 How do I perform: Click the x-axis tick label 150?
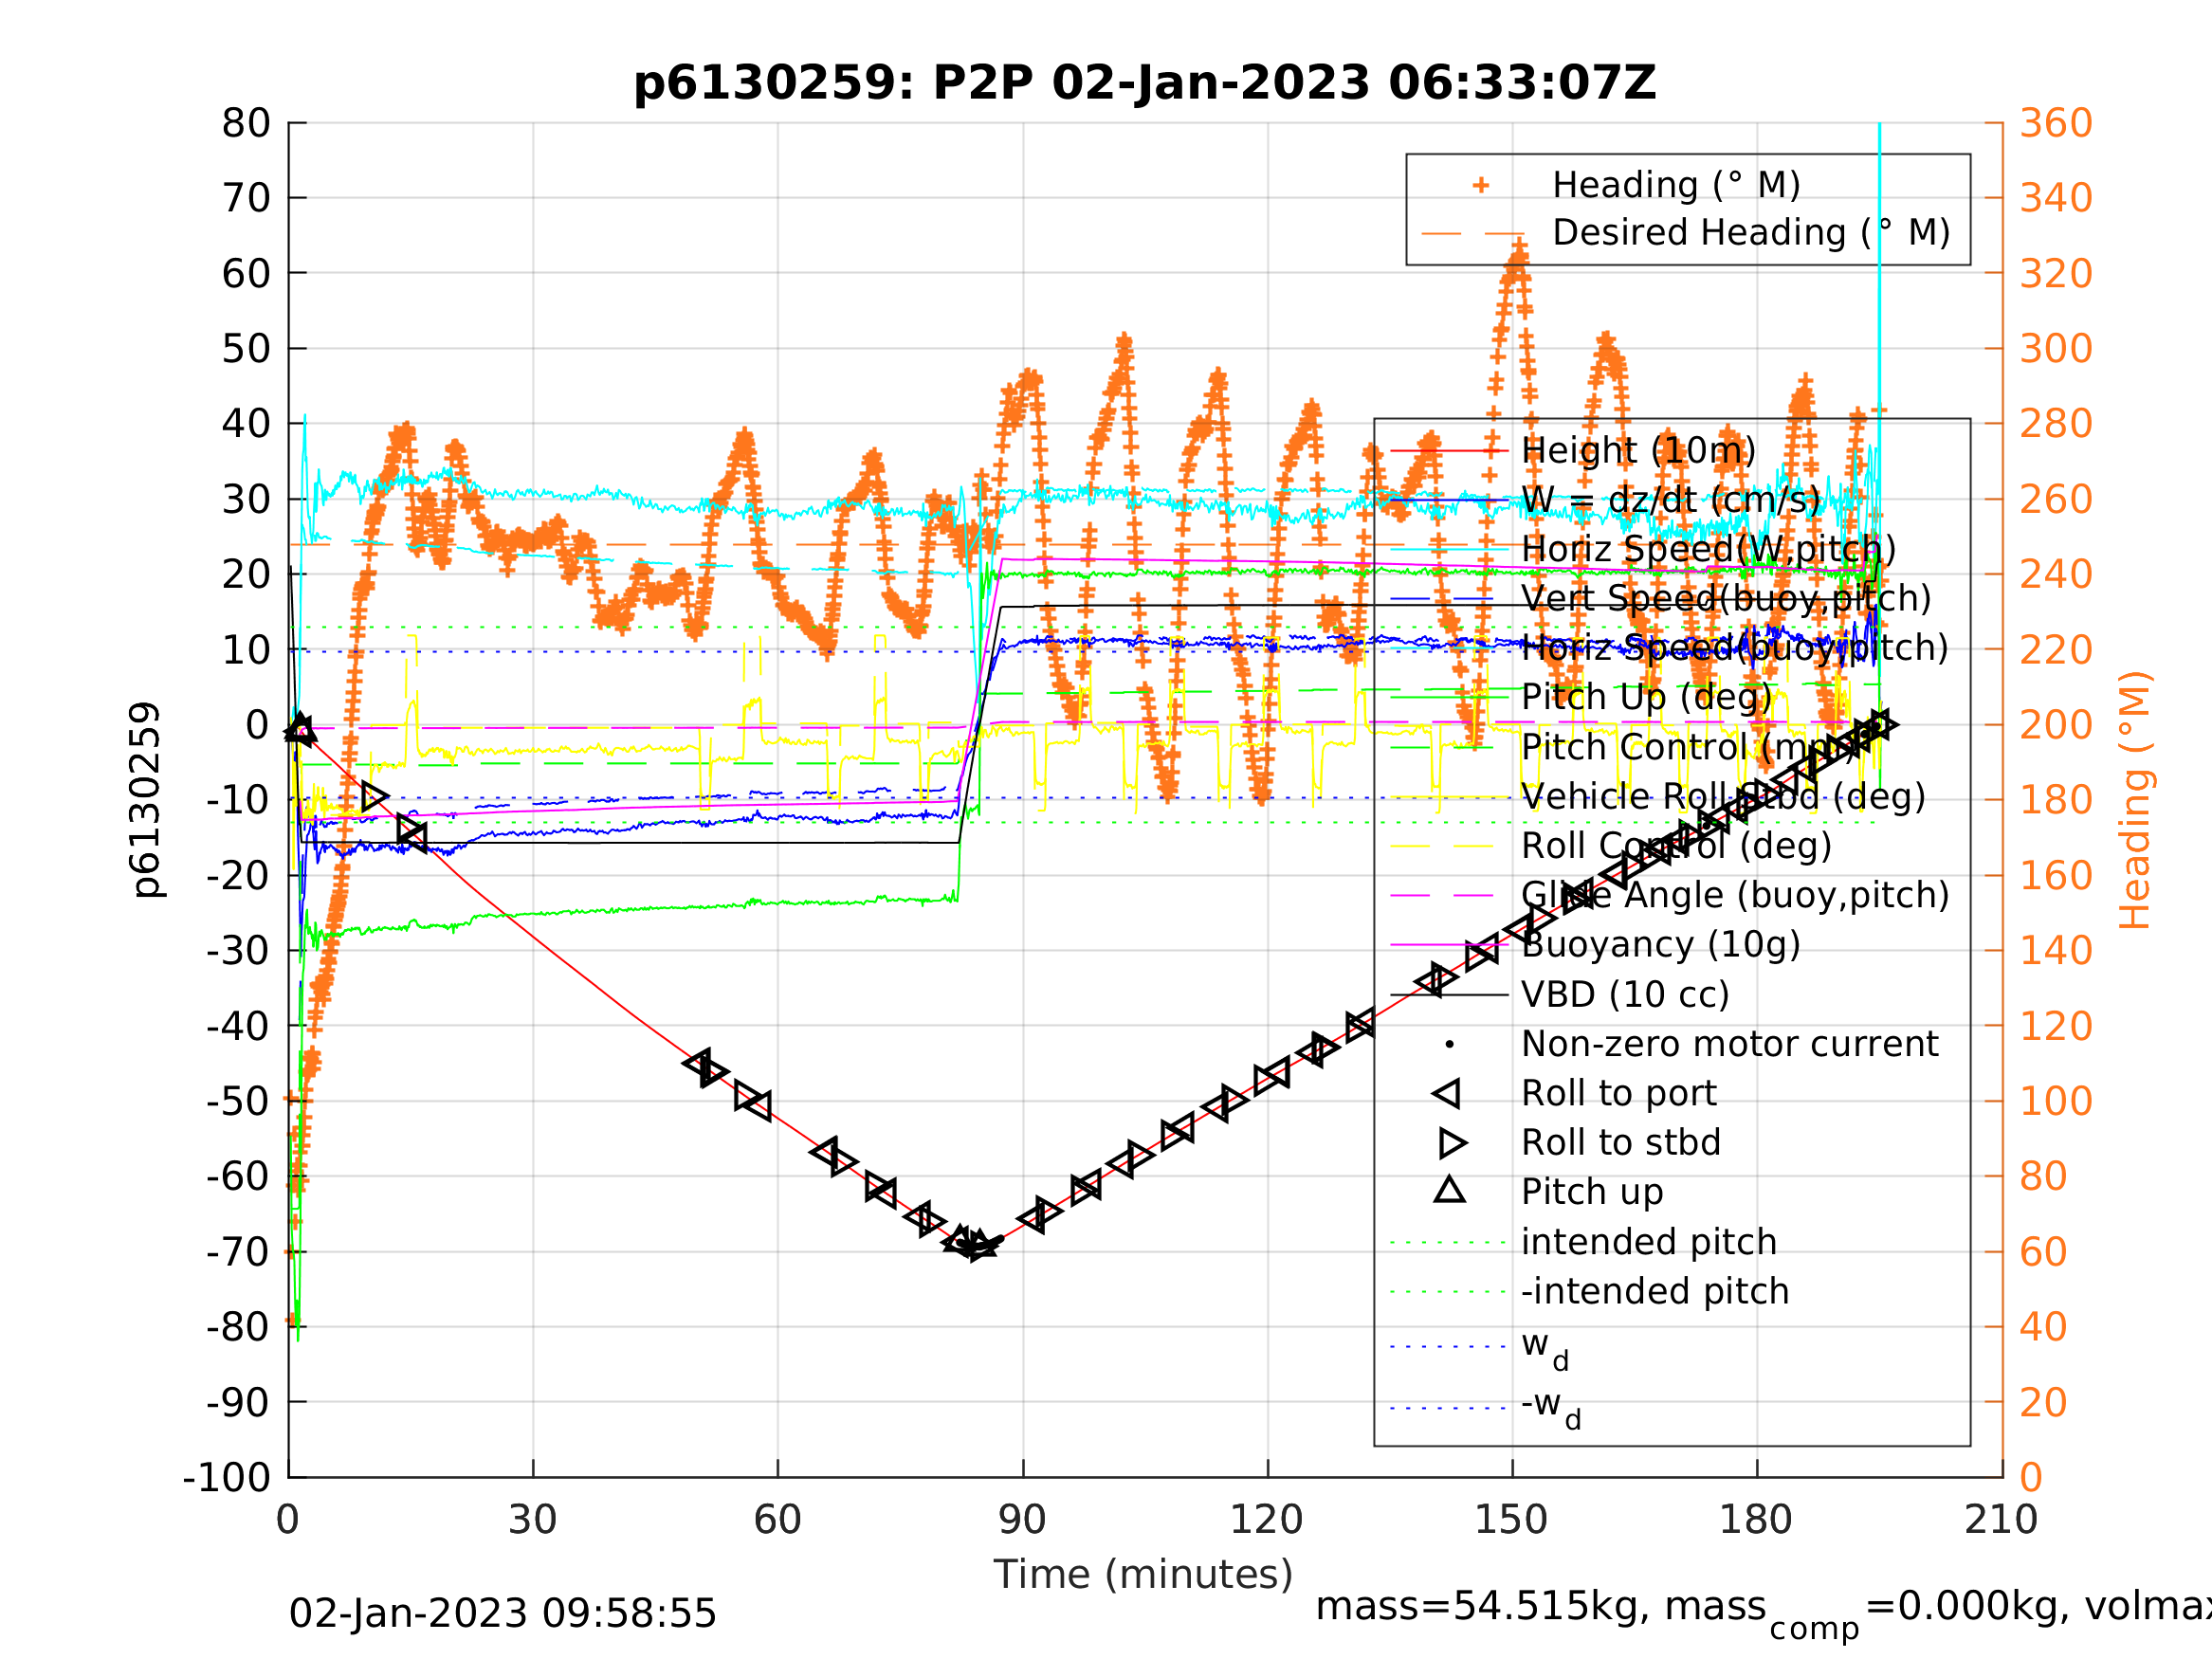pos(1511,1520)
